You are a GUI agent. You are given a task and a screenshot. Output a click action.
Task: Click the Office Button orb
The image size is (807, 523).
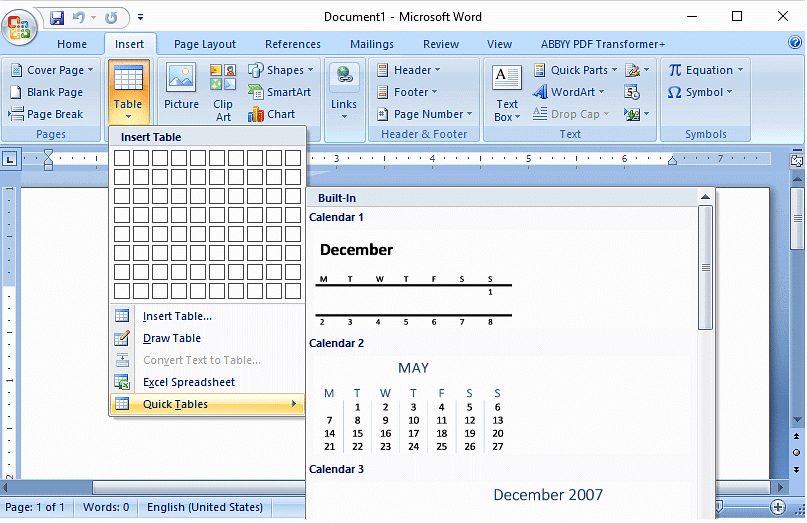[x=19, y=27]
